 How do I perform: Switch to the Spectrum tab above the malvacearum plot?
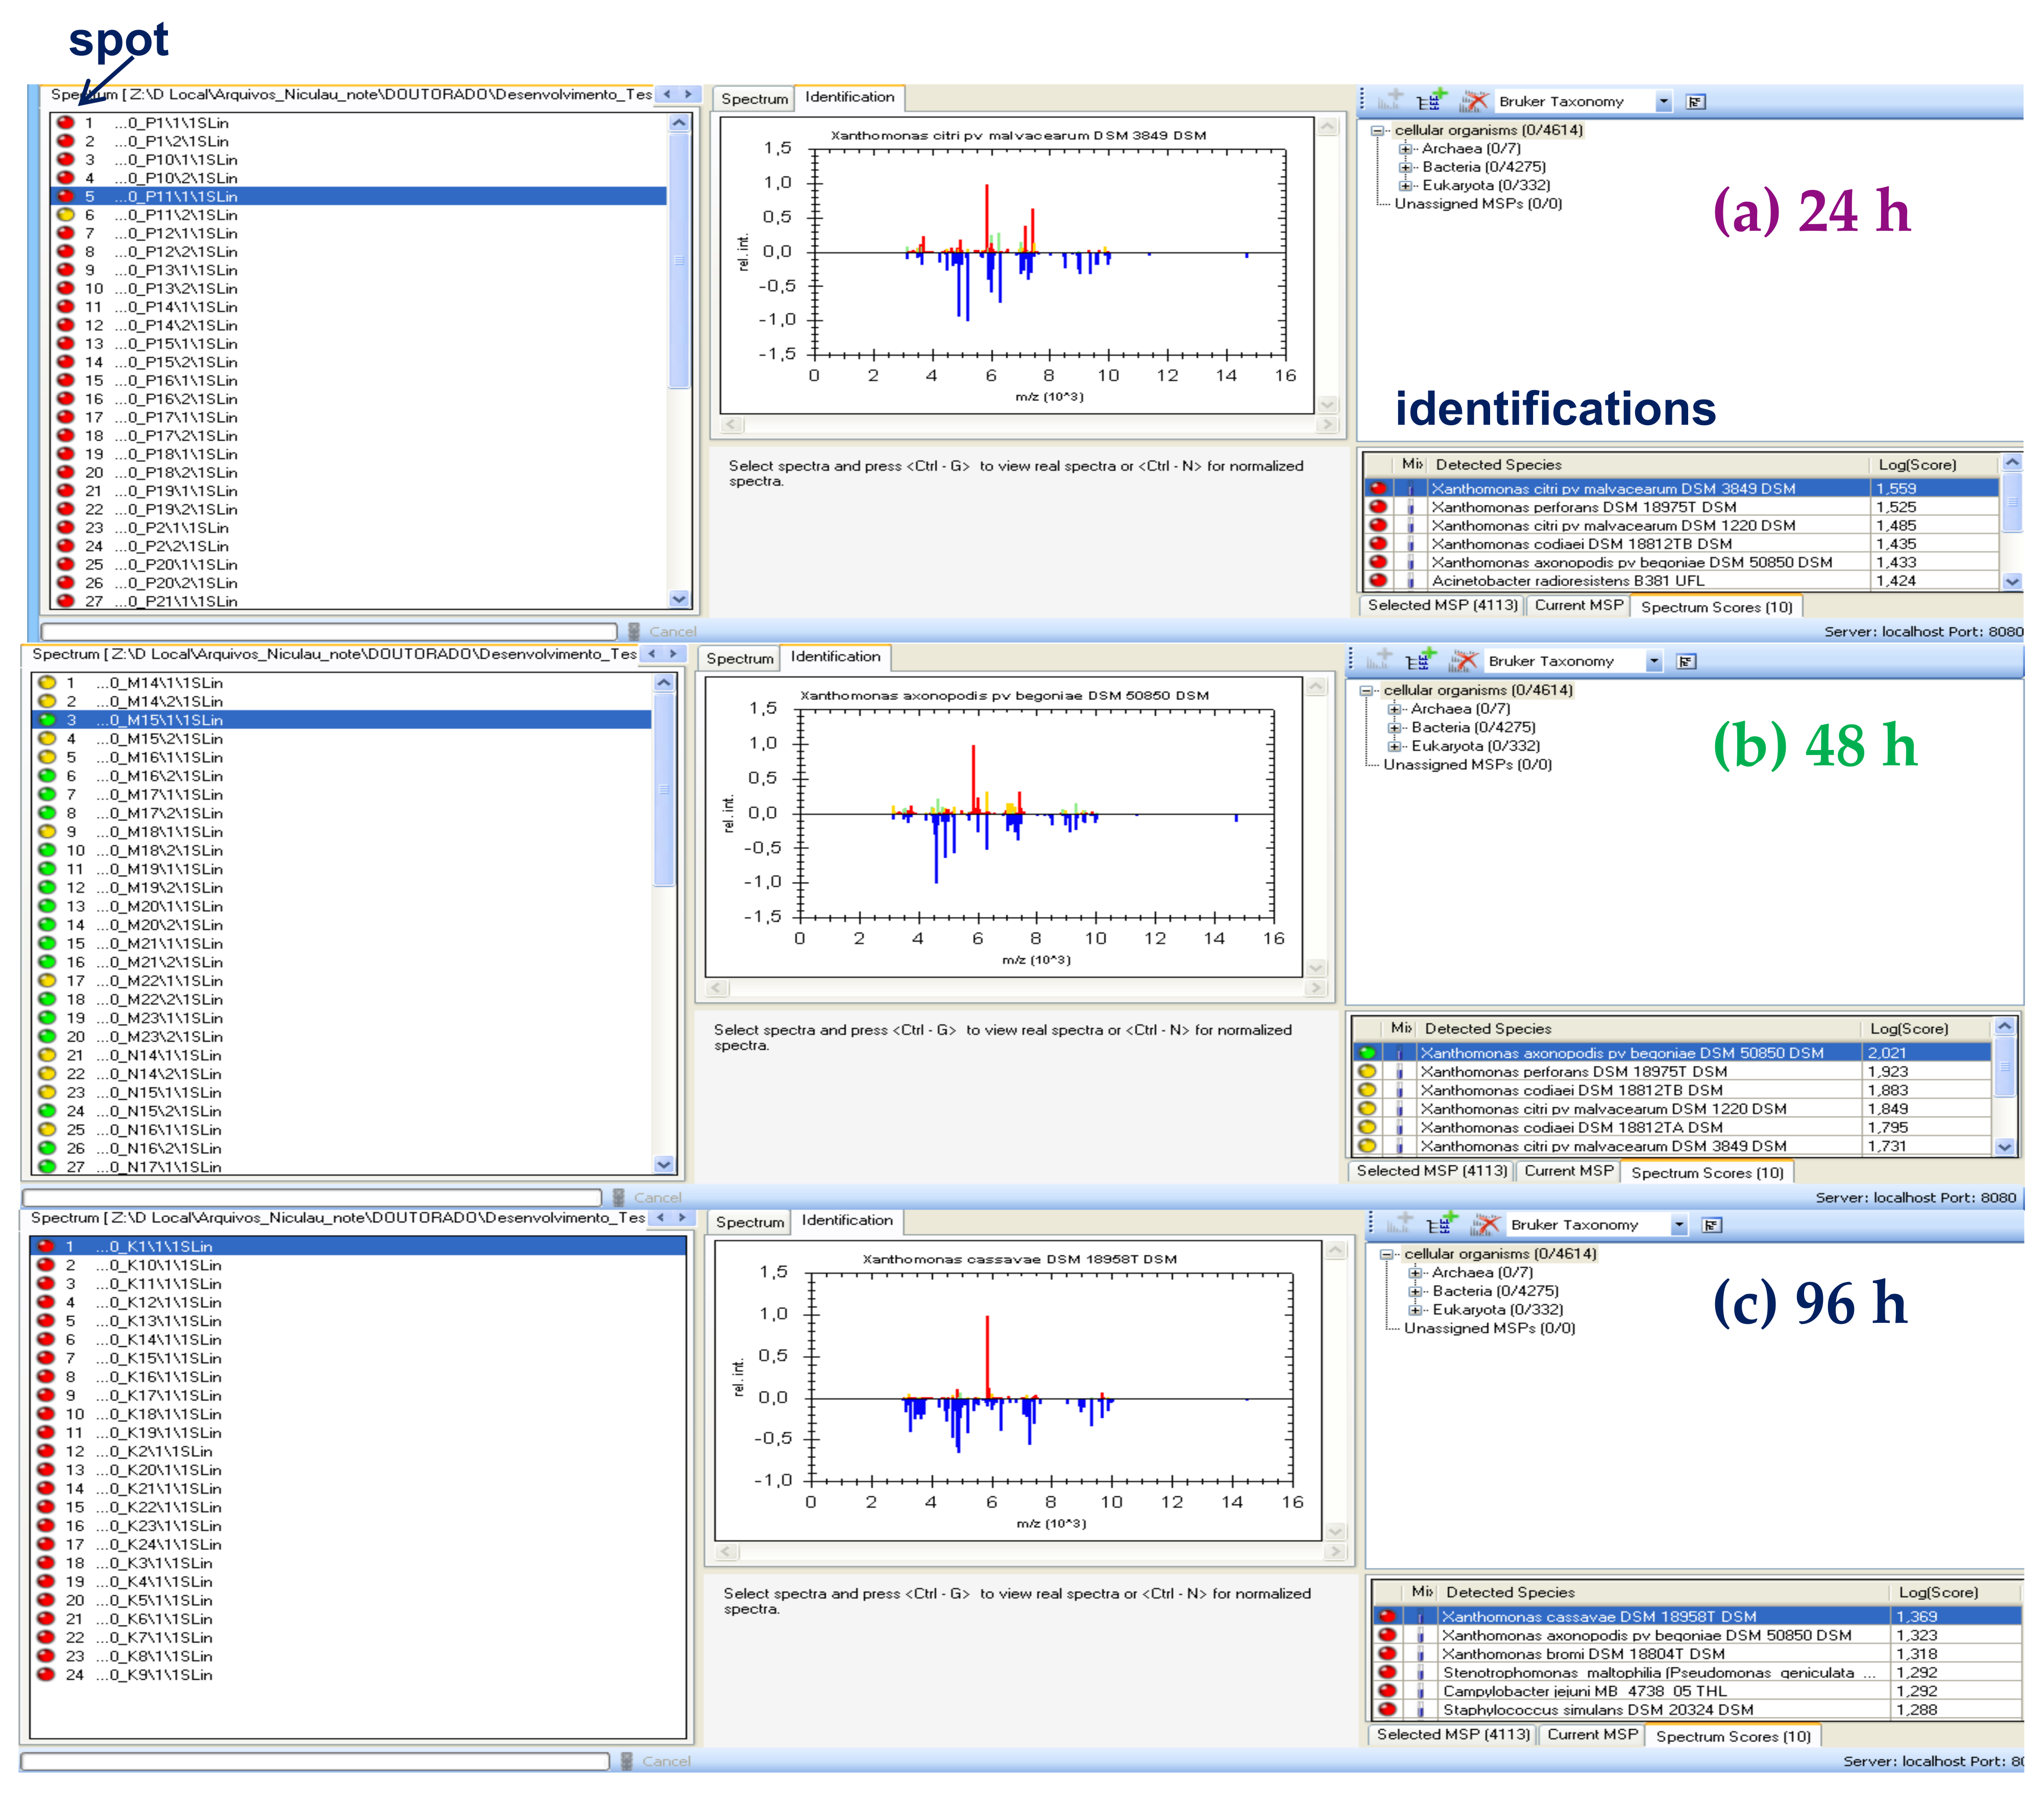click(754, 99)
